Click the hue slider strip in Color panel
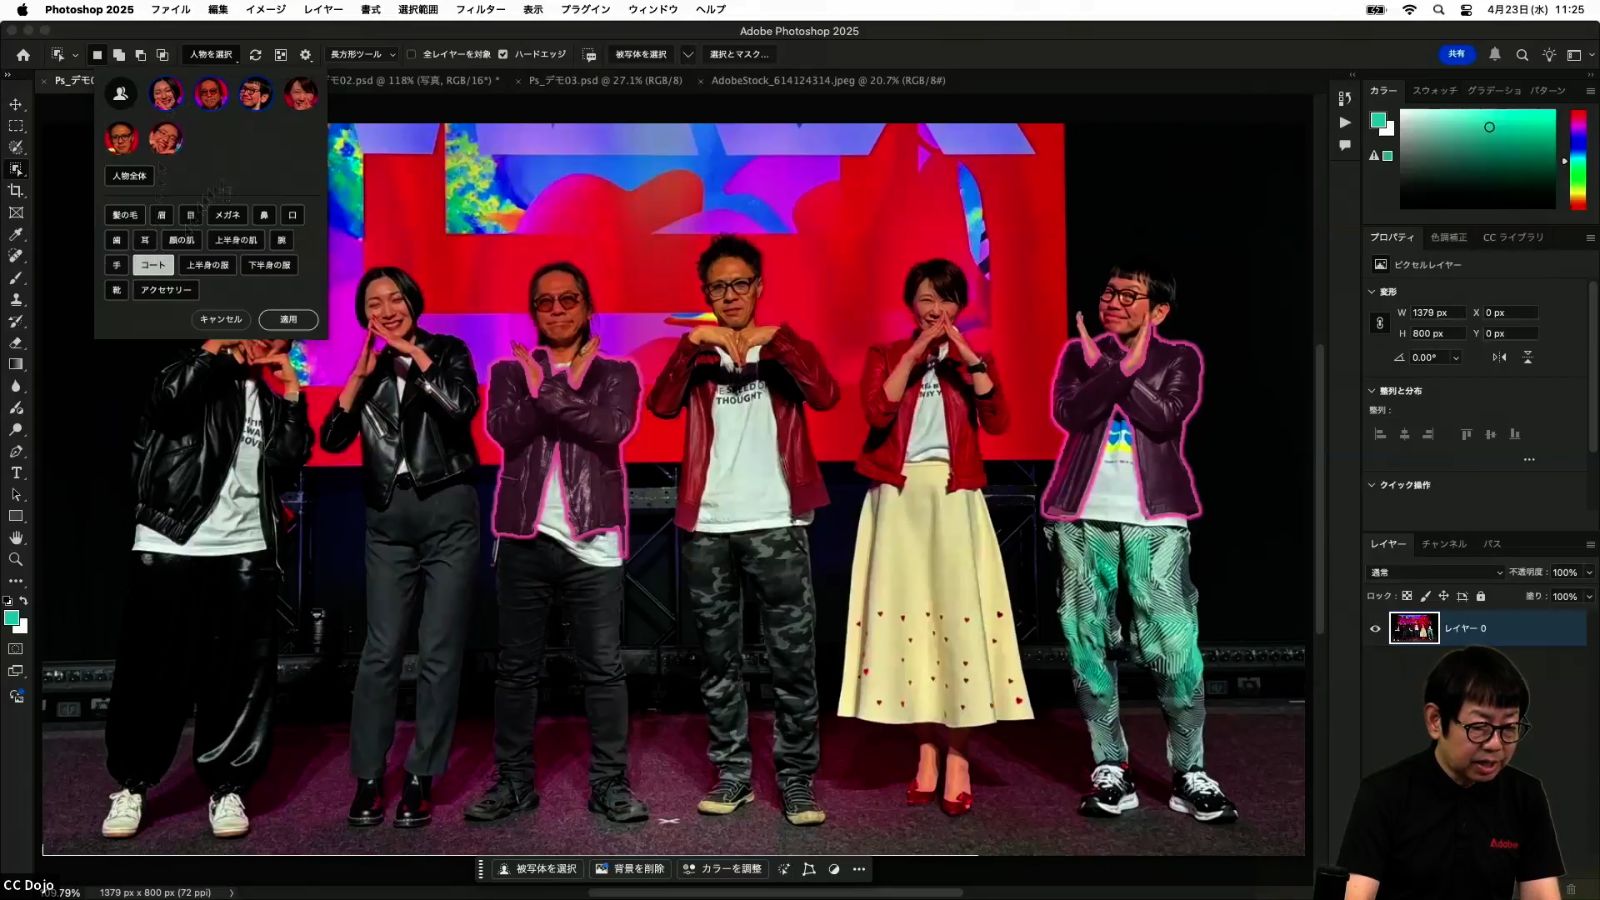 click(1578, 160)
